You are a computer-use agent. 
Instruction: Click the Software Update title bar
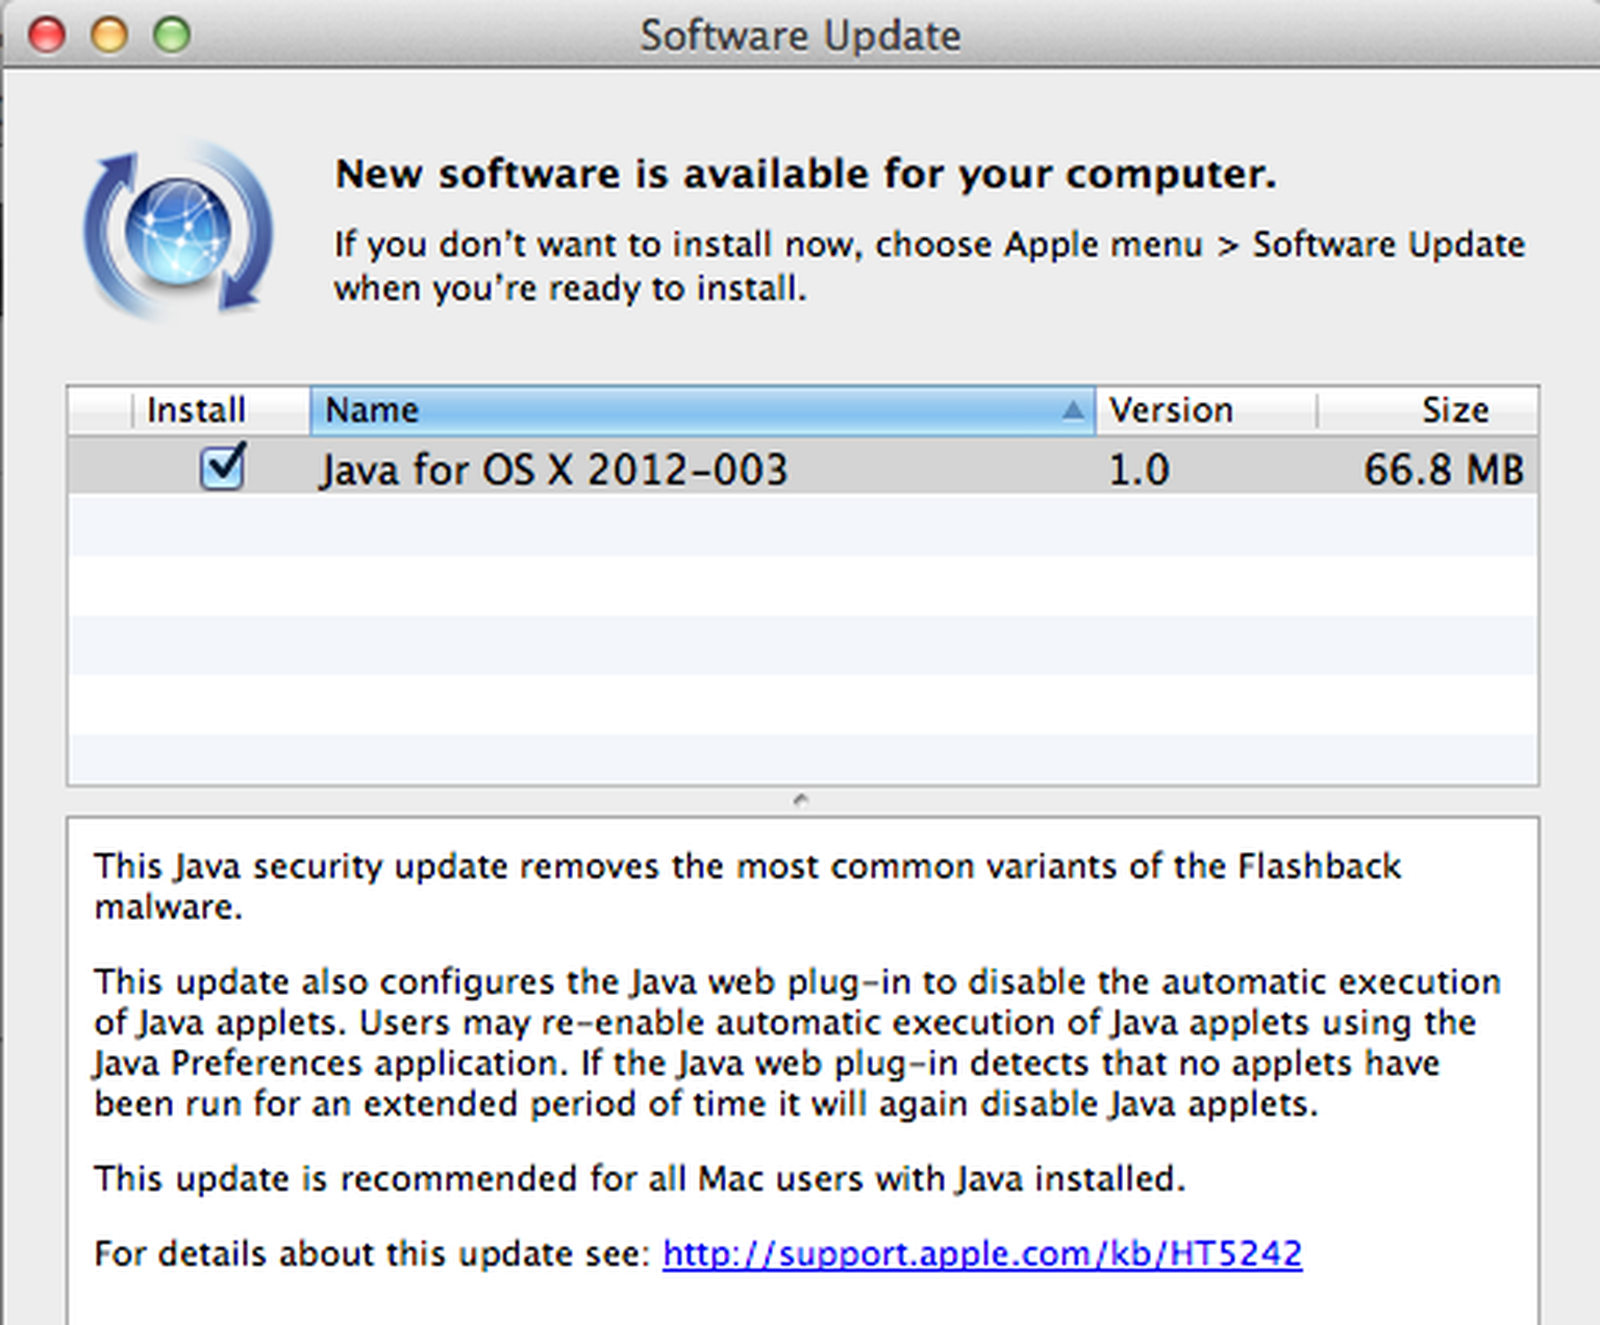pos(800,35)
